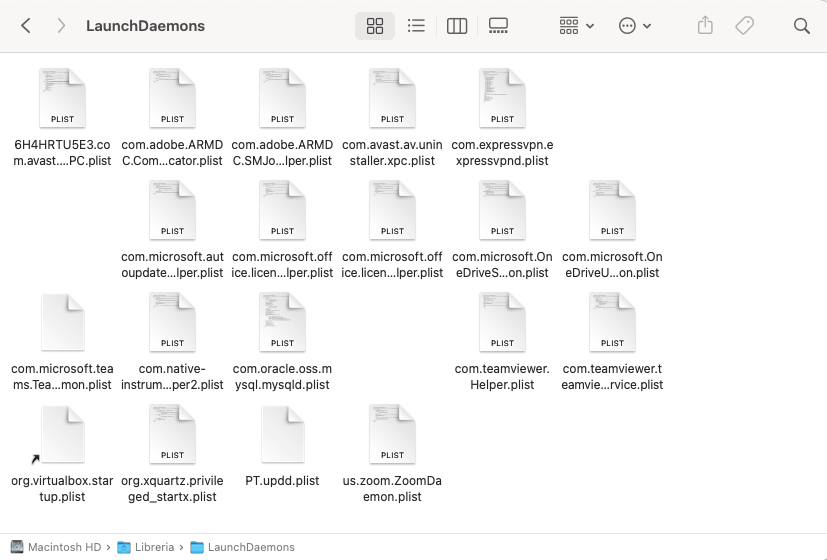
Task: Select com.microsoft.autoupdate helper plist icon
Action: coord(172,210)
